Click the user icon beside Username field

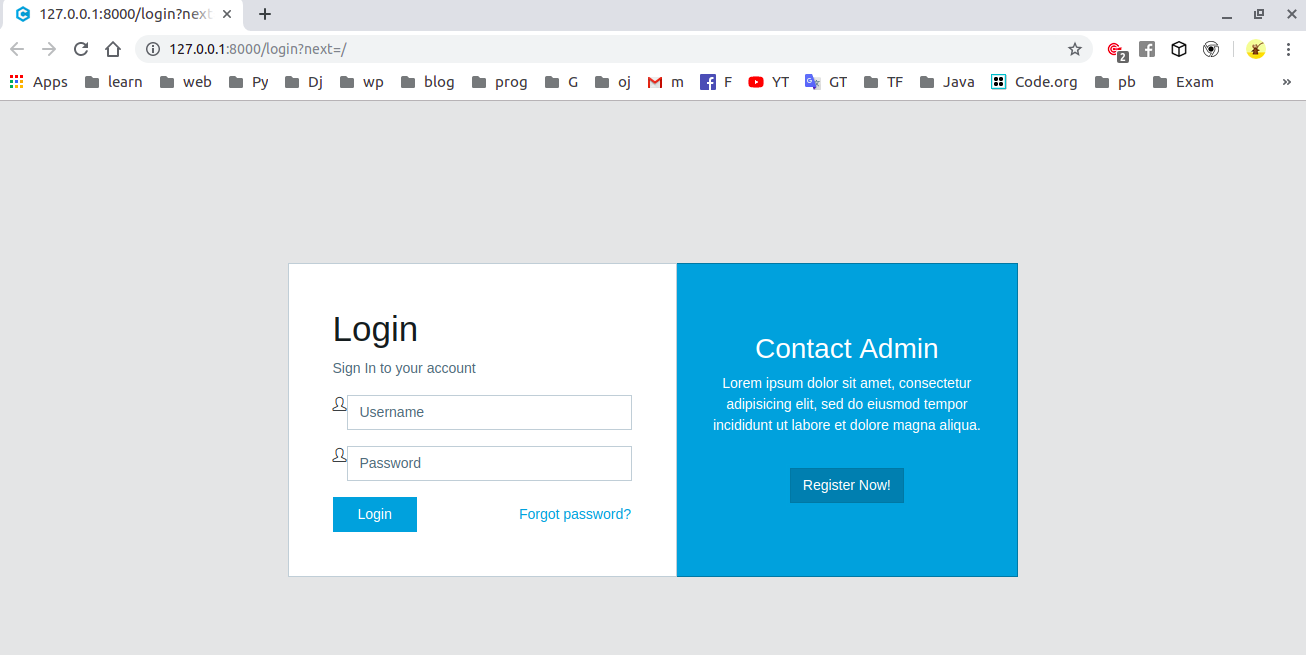pyautogui.click(x=339, y=404)
